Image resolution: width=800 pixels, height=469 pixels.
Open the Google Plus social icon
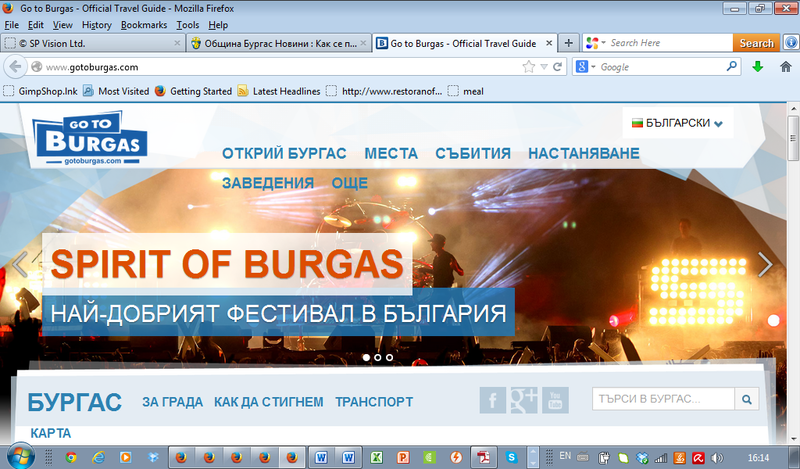[524, 400]
